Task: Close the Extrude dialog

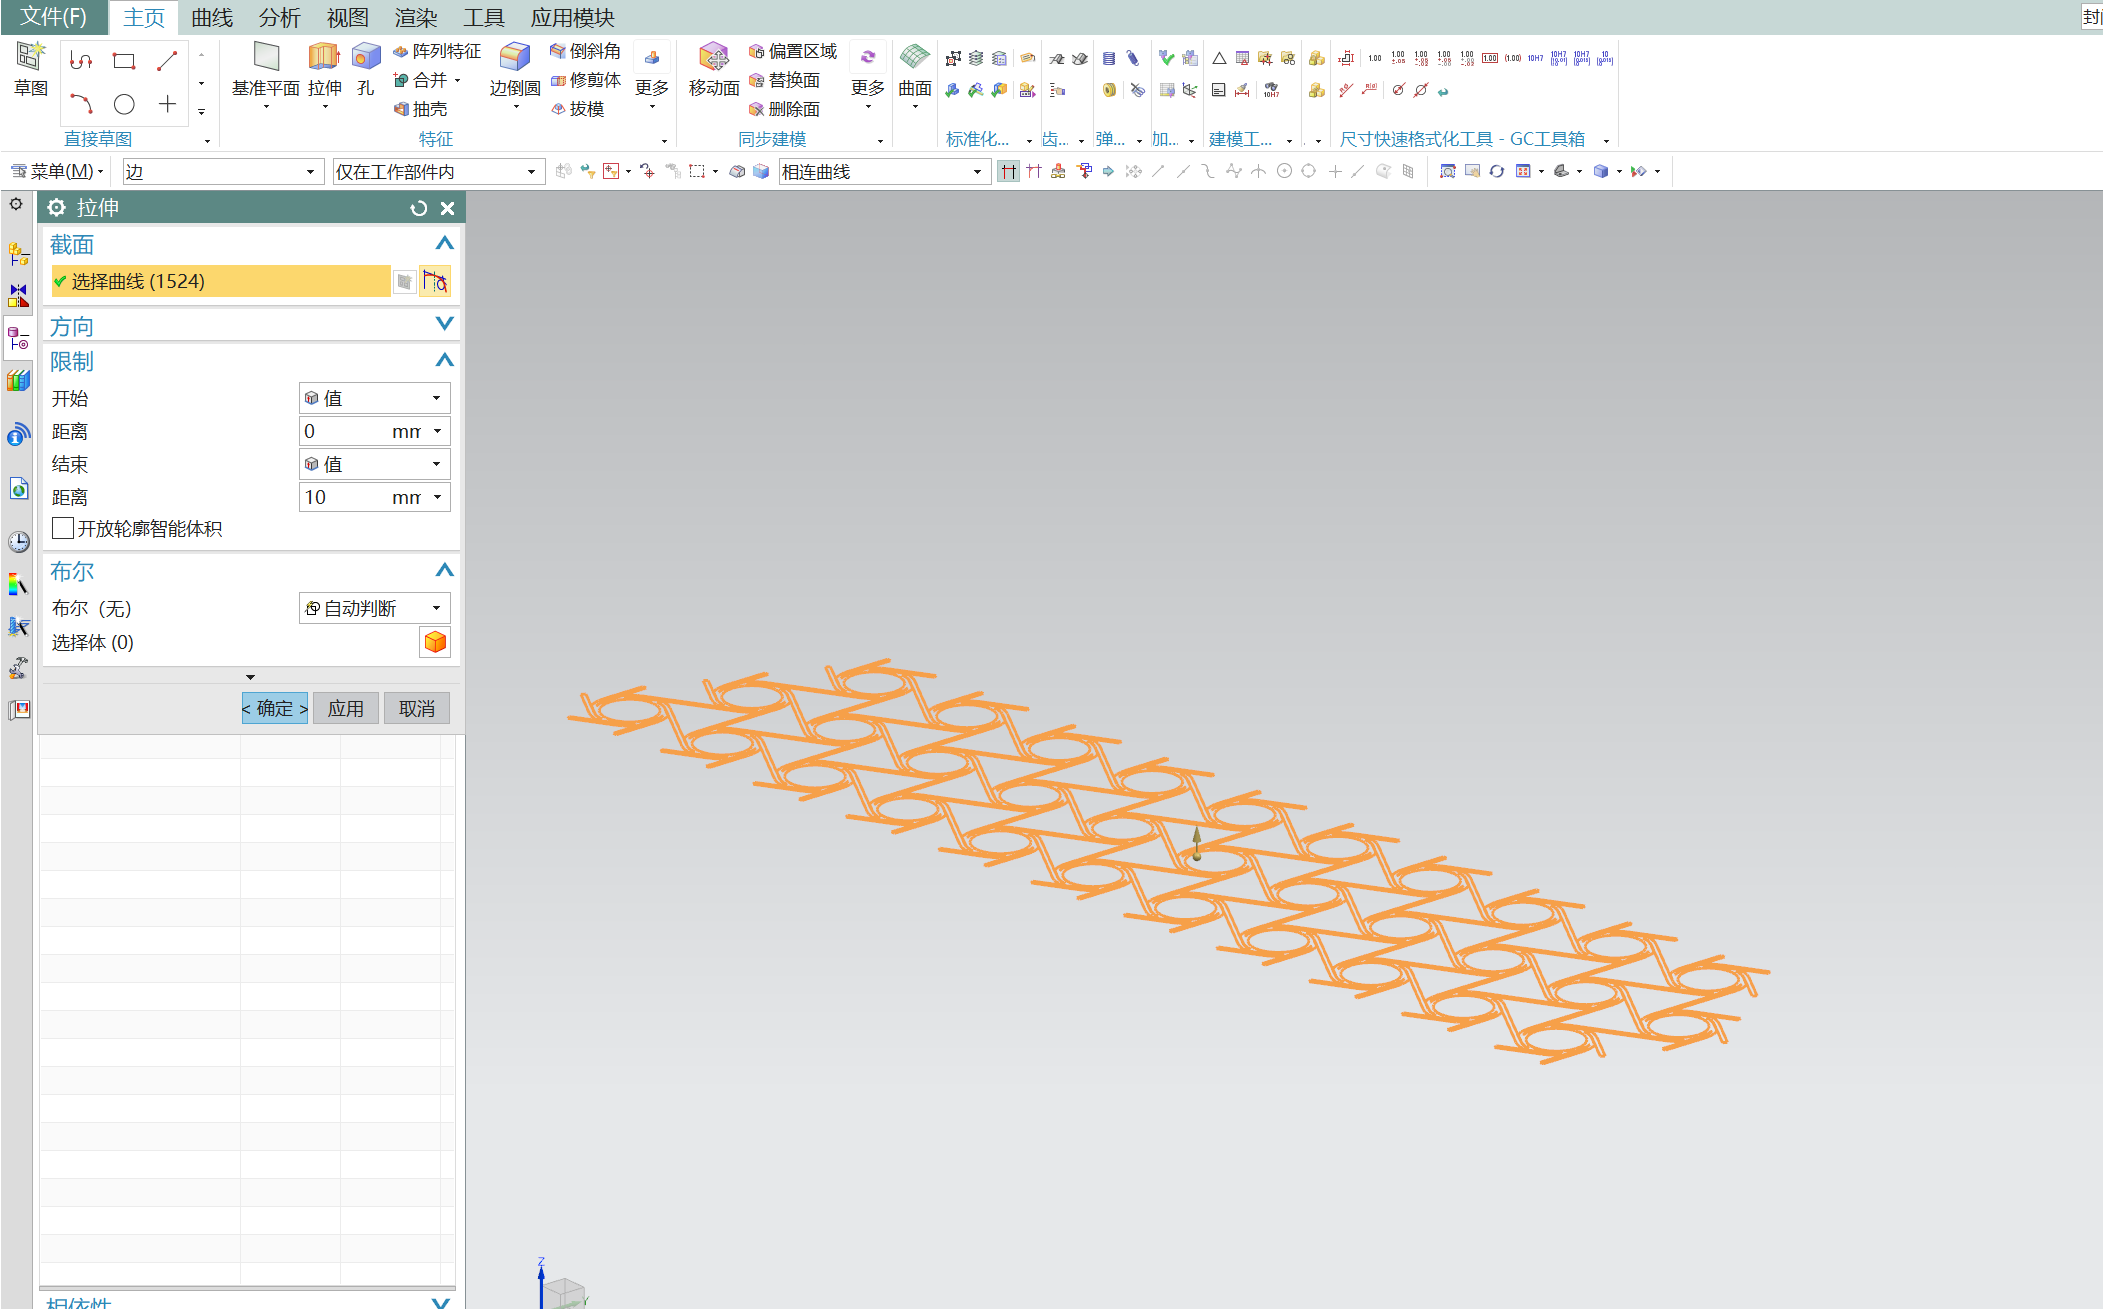Action: click(x=448, y=208)
